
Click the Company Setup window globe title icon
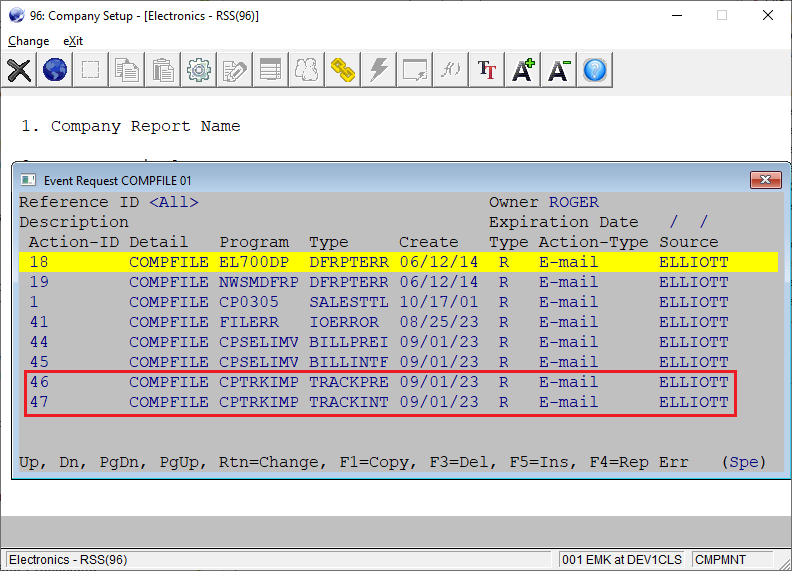(16, 15)
